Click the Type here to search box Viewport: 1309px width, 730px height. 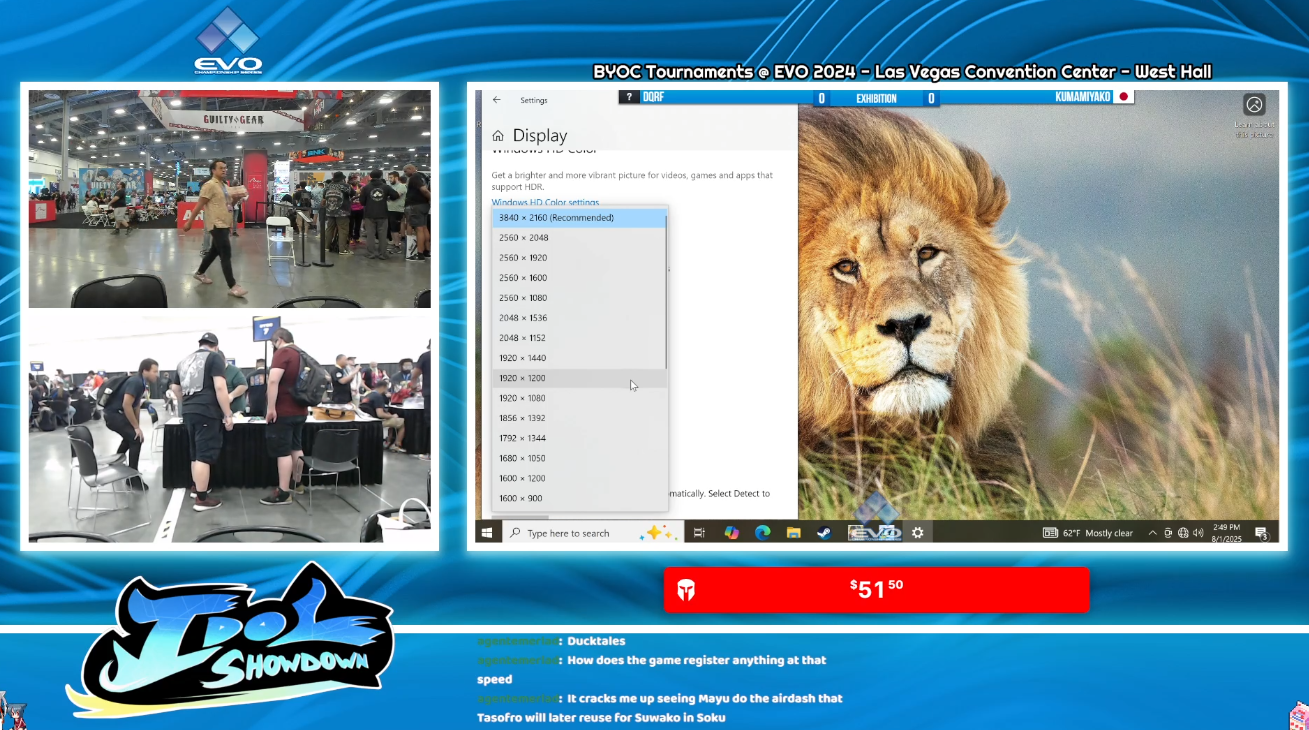592,533
